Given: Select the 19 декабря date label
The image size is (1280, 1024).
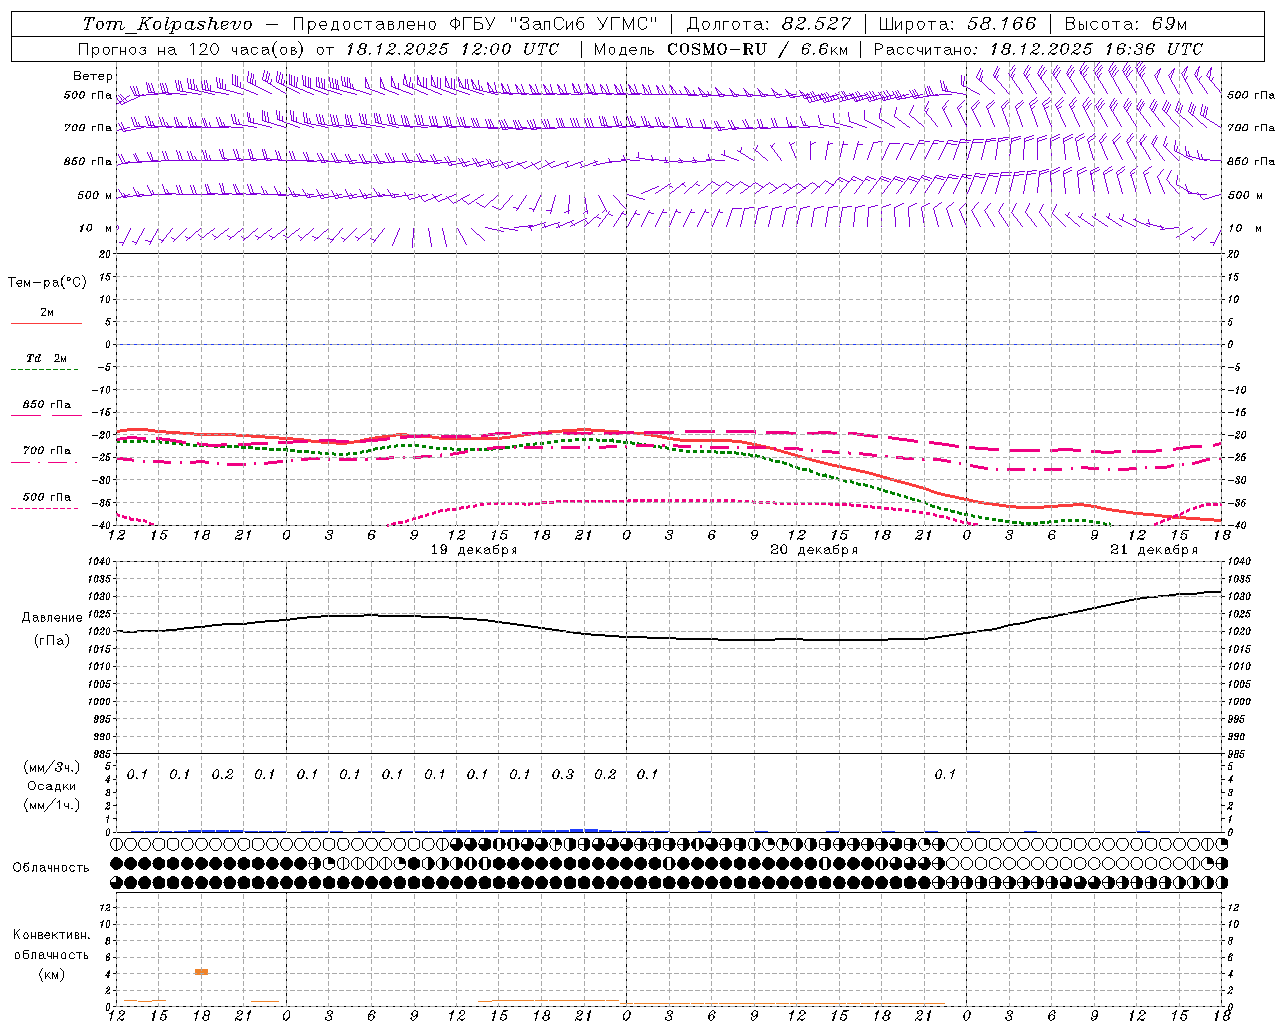Looking at the screenshot, I should pyautogui.click(x=474, y=550).
